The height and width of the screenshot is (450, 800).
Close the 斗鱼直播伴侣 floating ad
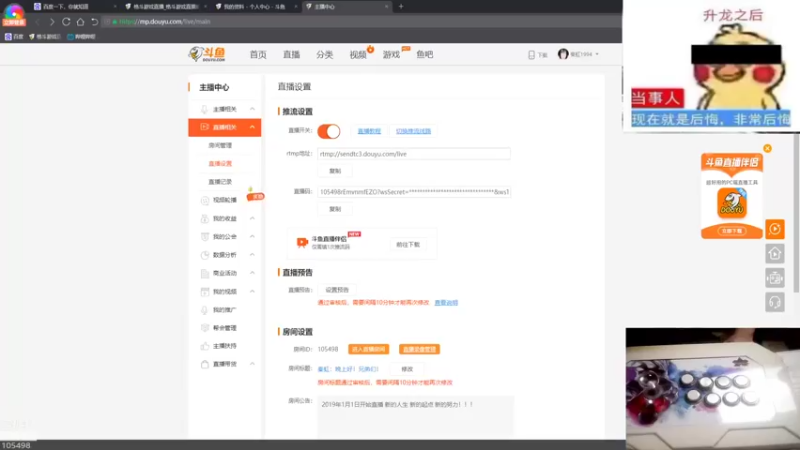coord(767,148)
